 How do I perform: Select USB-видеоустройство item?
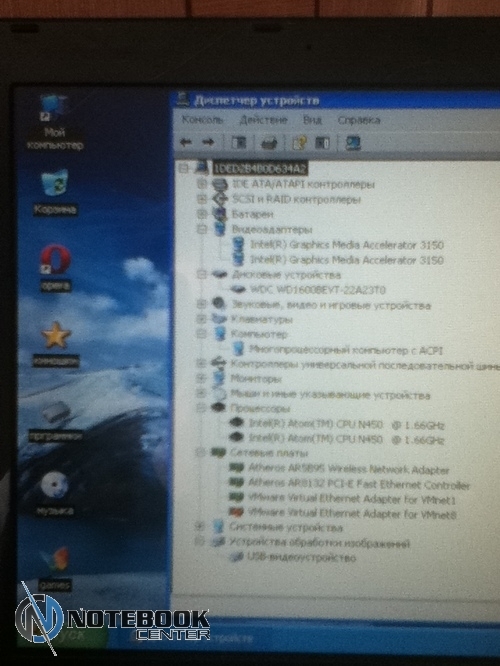click(301, 557)
